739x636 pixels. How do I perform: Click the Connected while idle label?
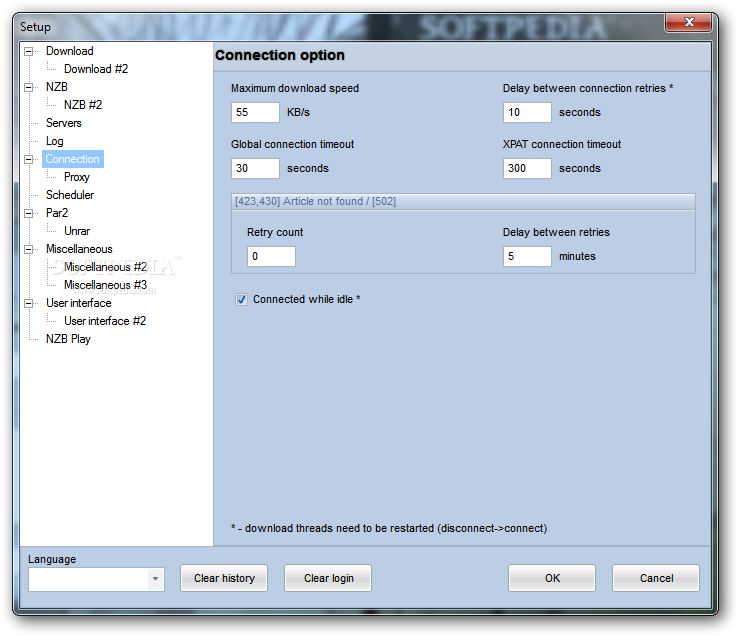(x=307, y=299)
